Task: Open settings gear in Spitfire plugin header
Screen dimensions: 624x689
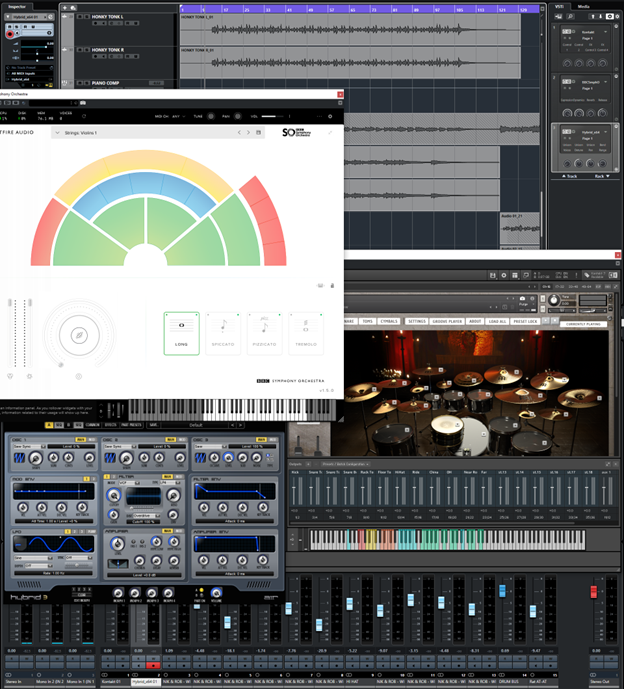Action: [x=330, y=116]
